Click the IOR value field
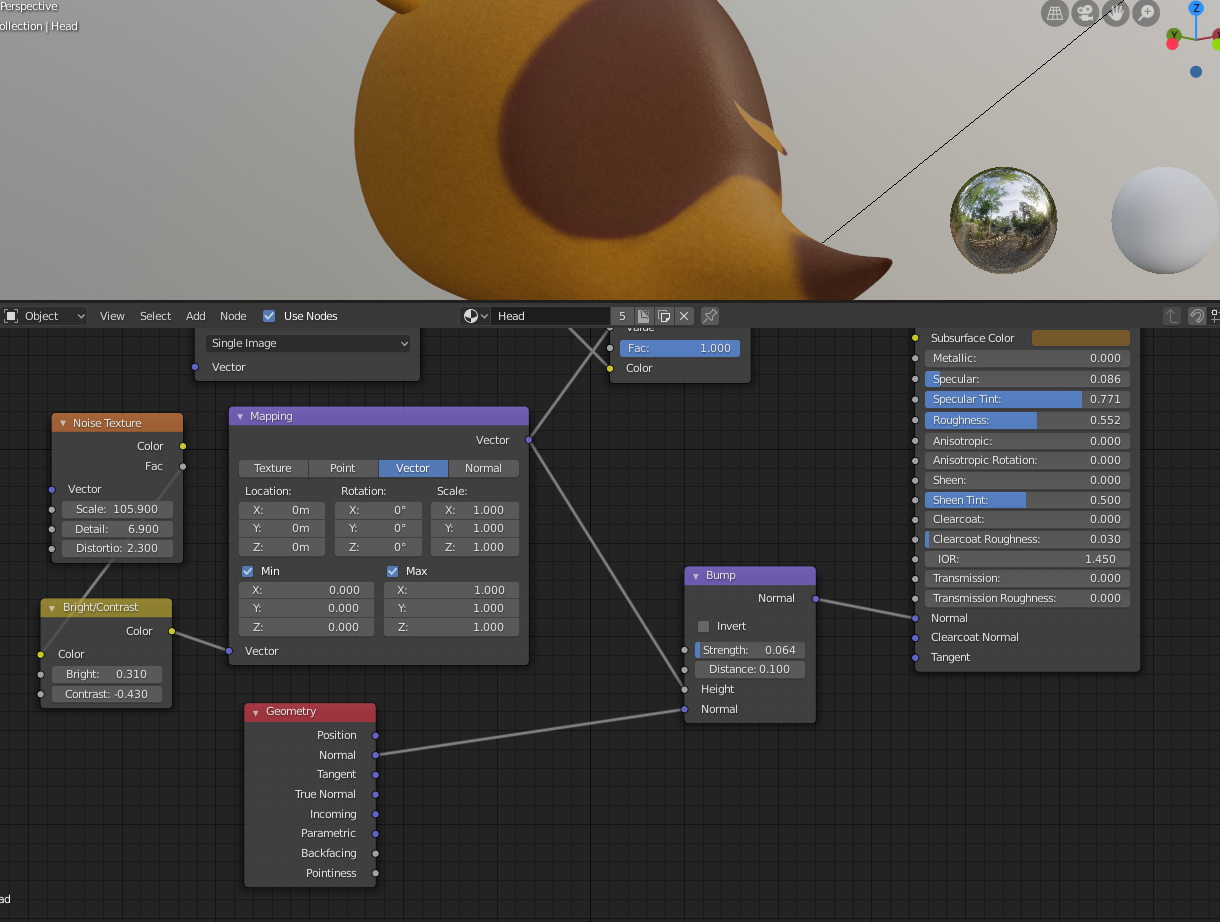Image resolution: width=1220 pixels, height=922 pixels. coord(1028,559)
